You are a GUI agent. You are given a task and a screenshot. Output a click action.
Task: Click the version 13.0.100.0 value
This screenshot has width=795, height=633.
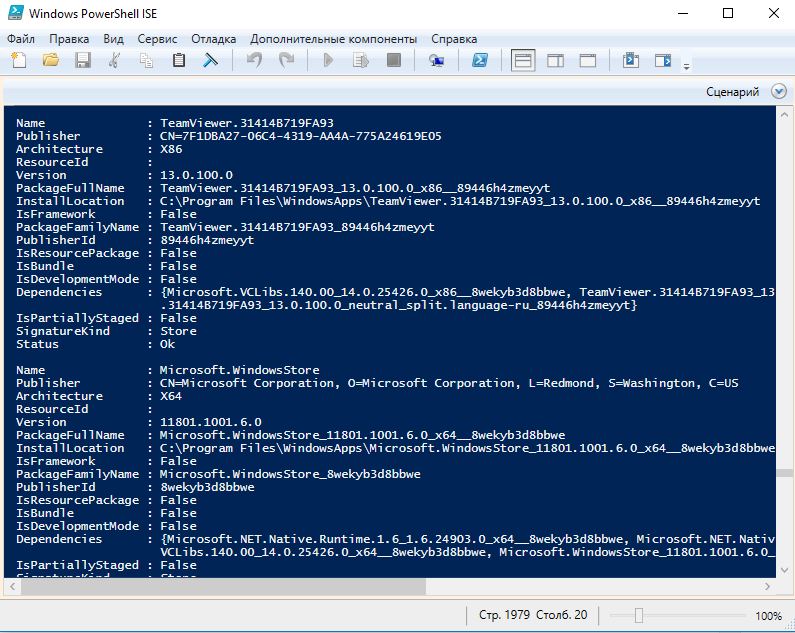(x=196, y=175)
